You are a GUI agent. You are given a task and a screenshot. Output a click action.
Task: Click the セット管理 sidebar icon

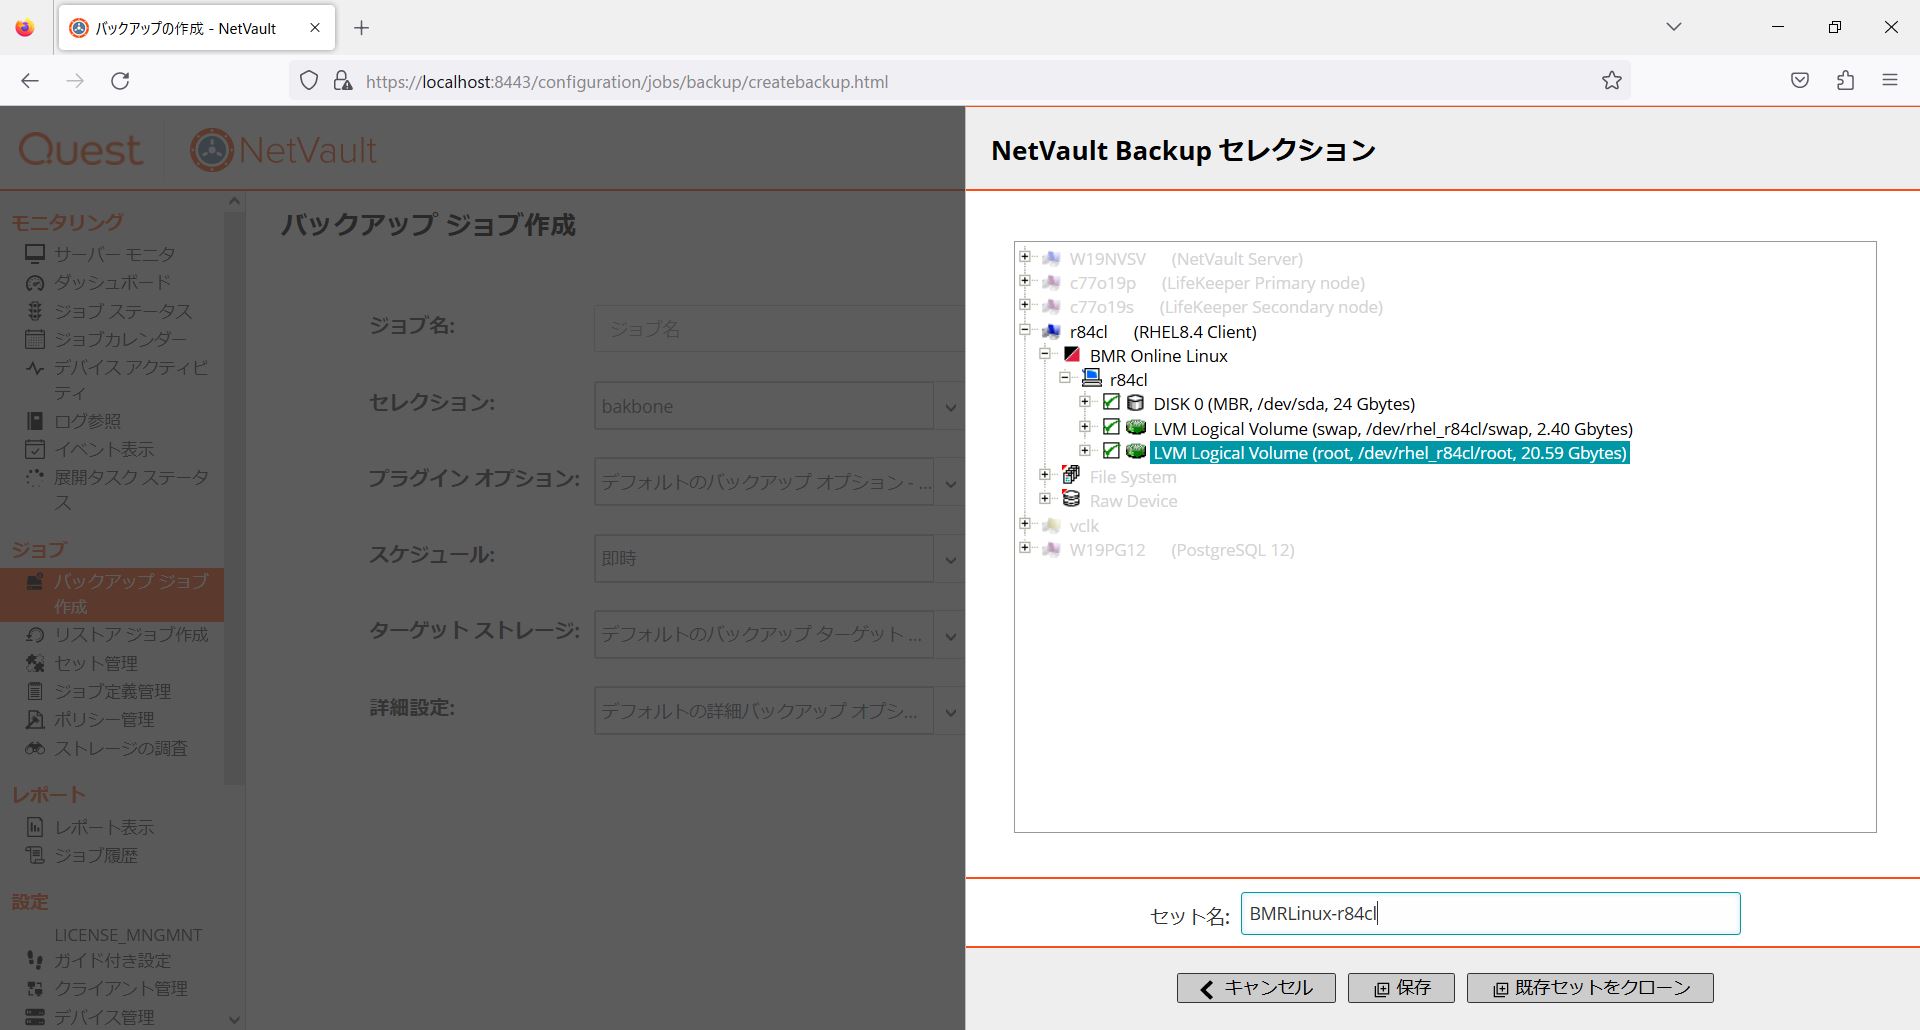[35, 663]
